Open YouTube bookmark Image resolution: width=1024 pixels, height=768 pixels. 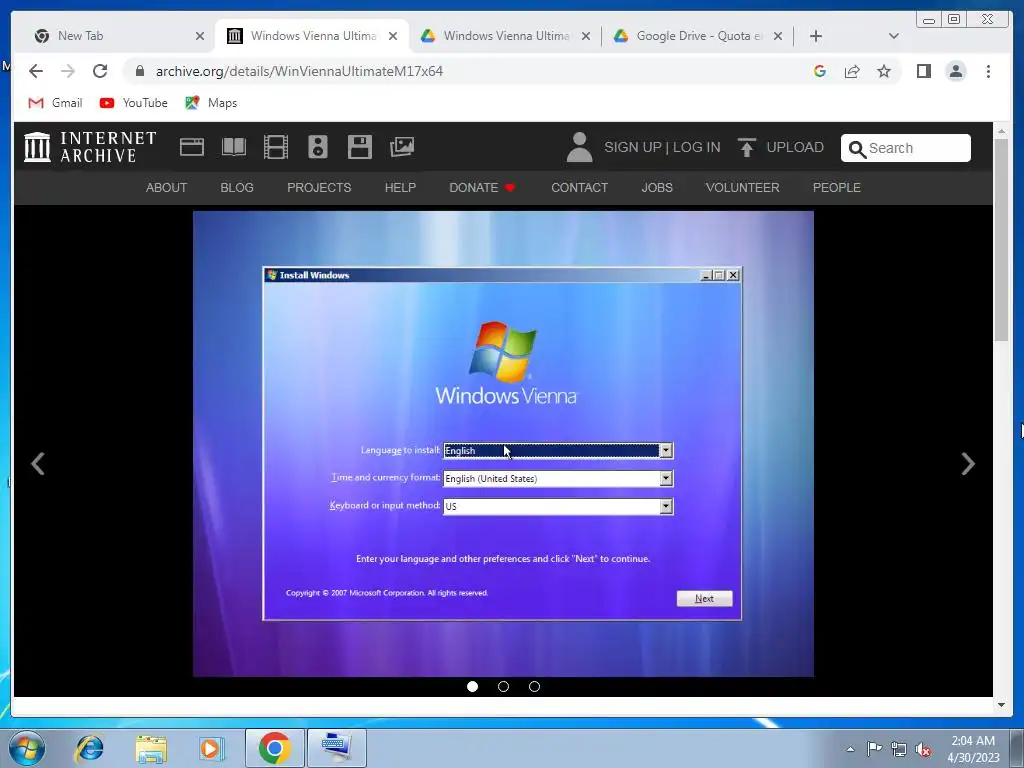133,103
